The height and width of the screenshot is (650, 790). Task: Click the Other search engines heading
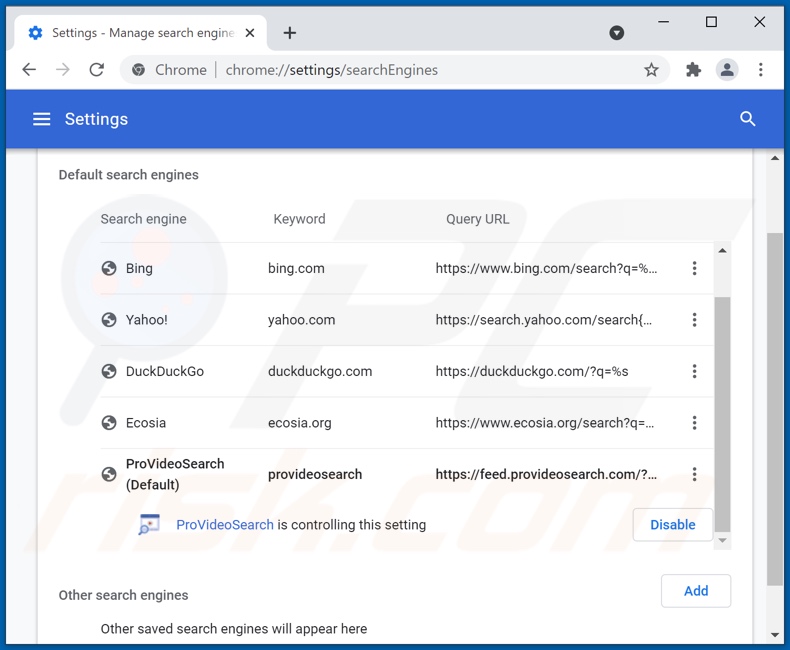(x=123, y=595)
